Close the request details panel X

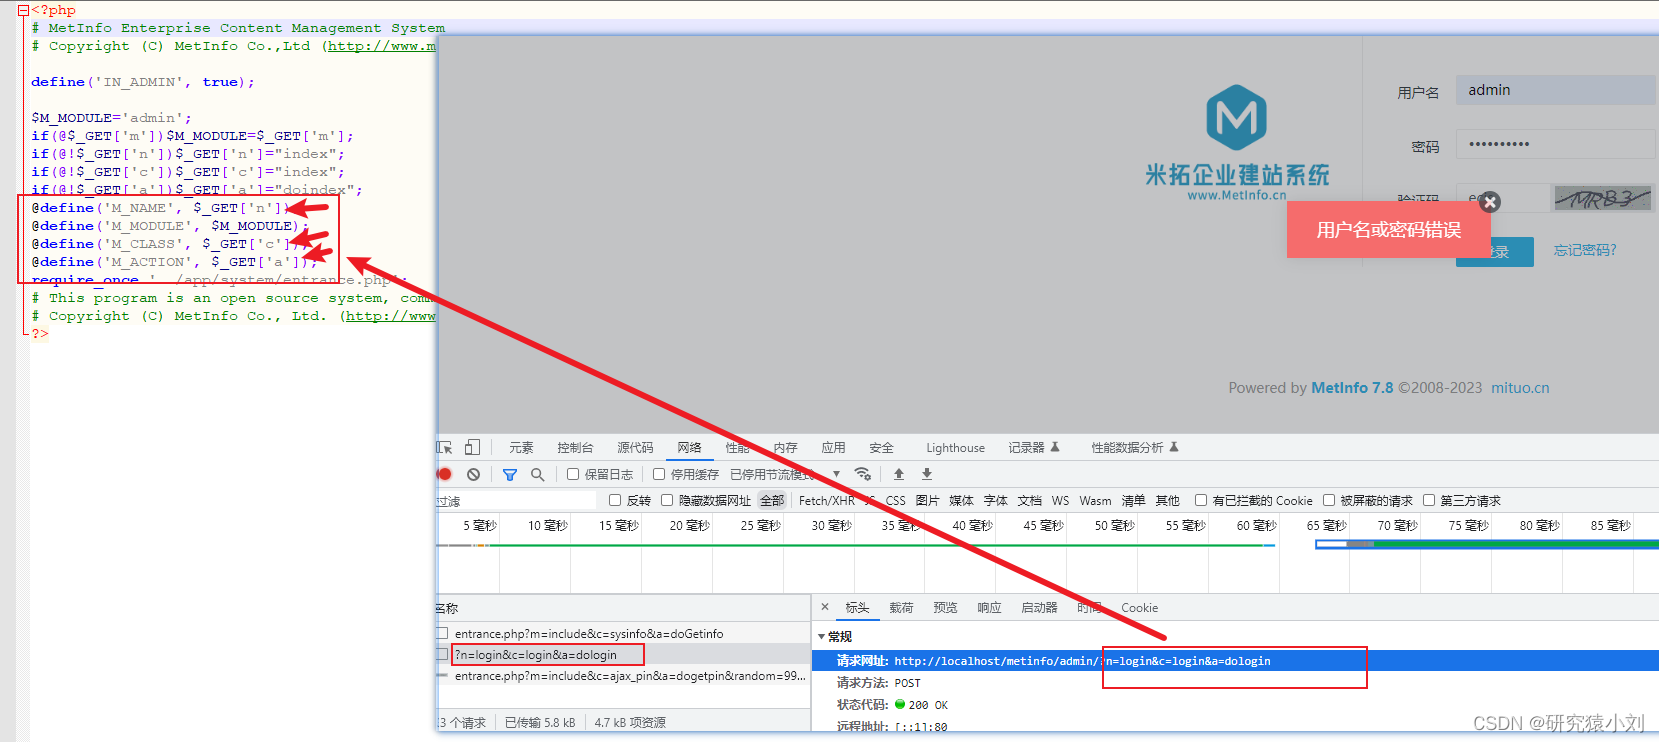(825, 607)
